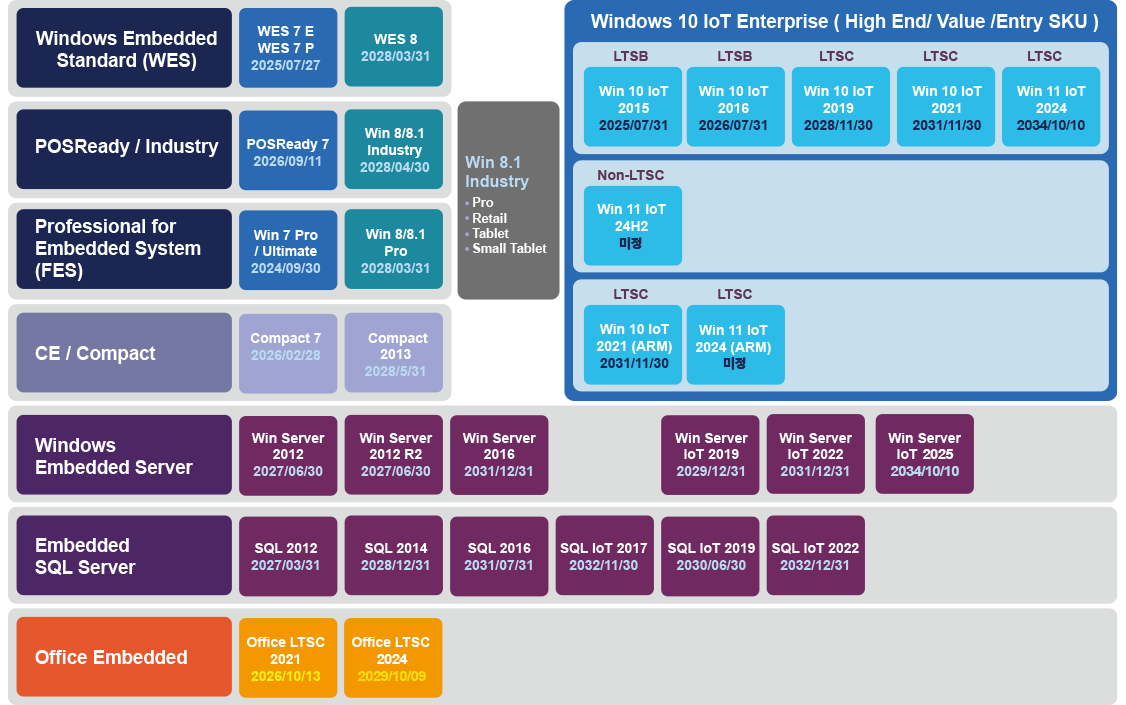Click the Windows Embedded Standard (WES) category label
The height and width of the screenshot is (705, 1126).
coord(124,48)
